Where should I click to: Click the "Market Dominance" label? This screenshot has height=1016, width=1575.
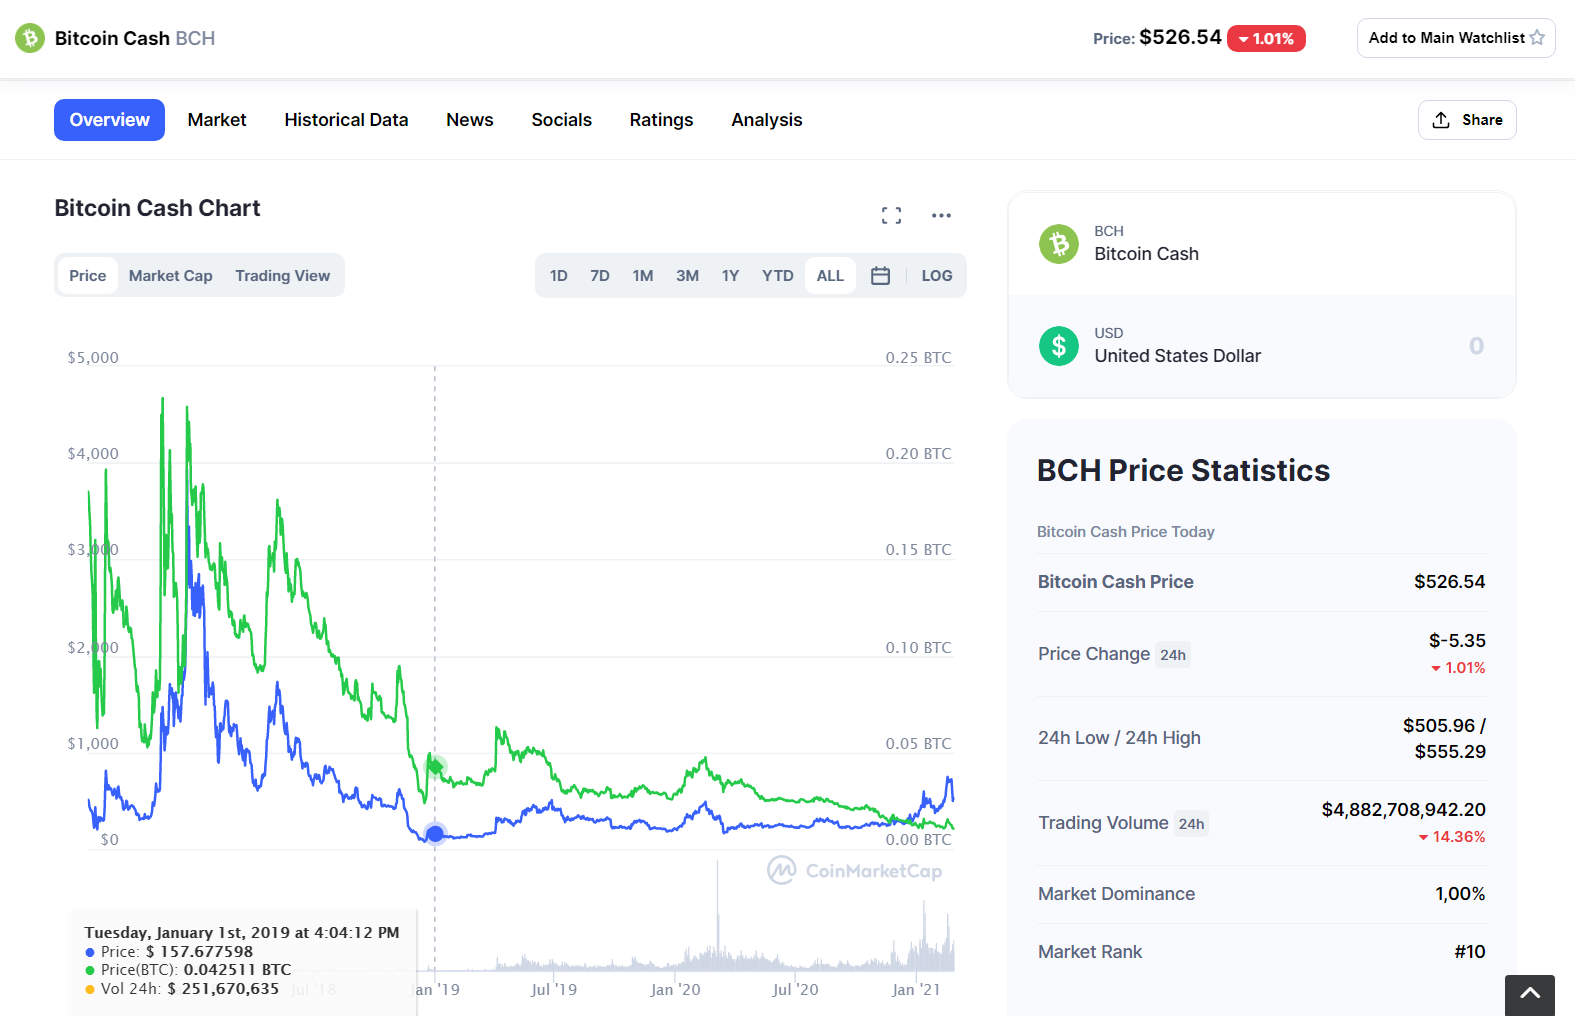(x=1116, y=894)
